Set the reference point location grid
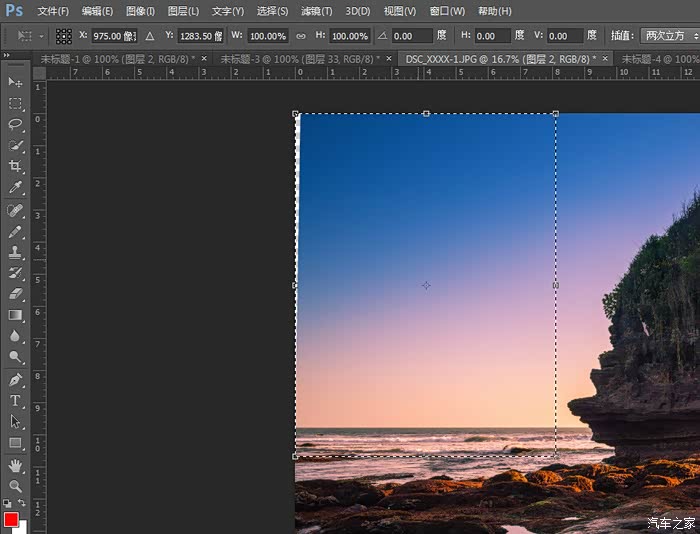 point(63,36)
